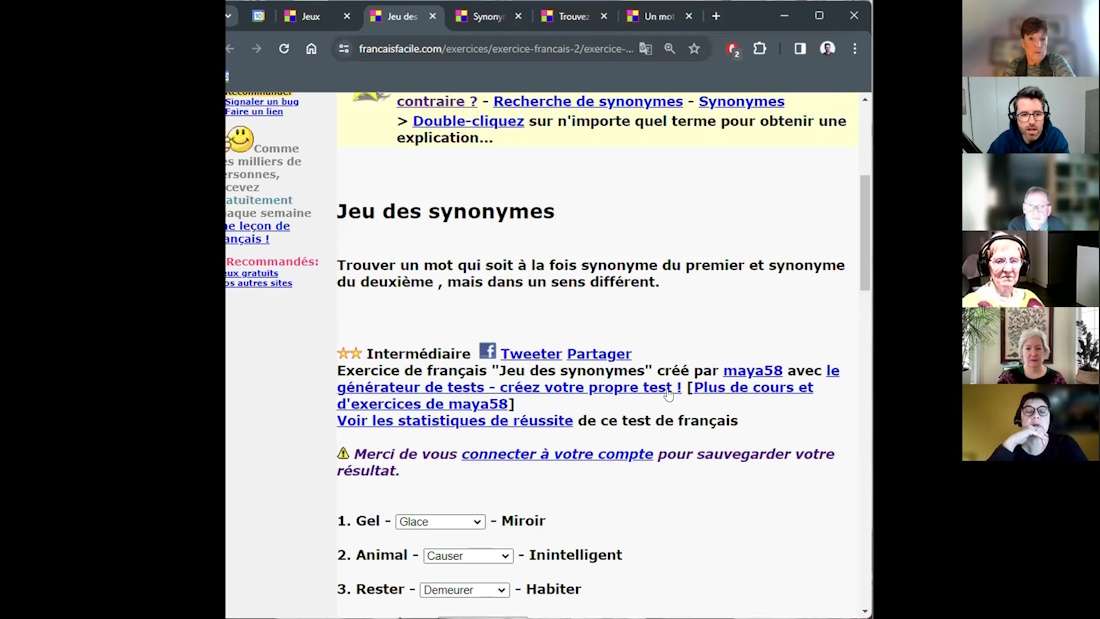Close the "Jeux" tab
Image resolution: width=1100 pixels, height=619 pixels.
coord(347,16)
